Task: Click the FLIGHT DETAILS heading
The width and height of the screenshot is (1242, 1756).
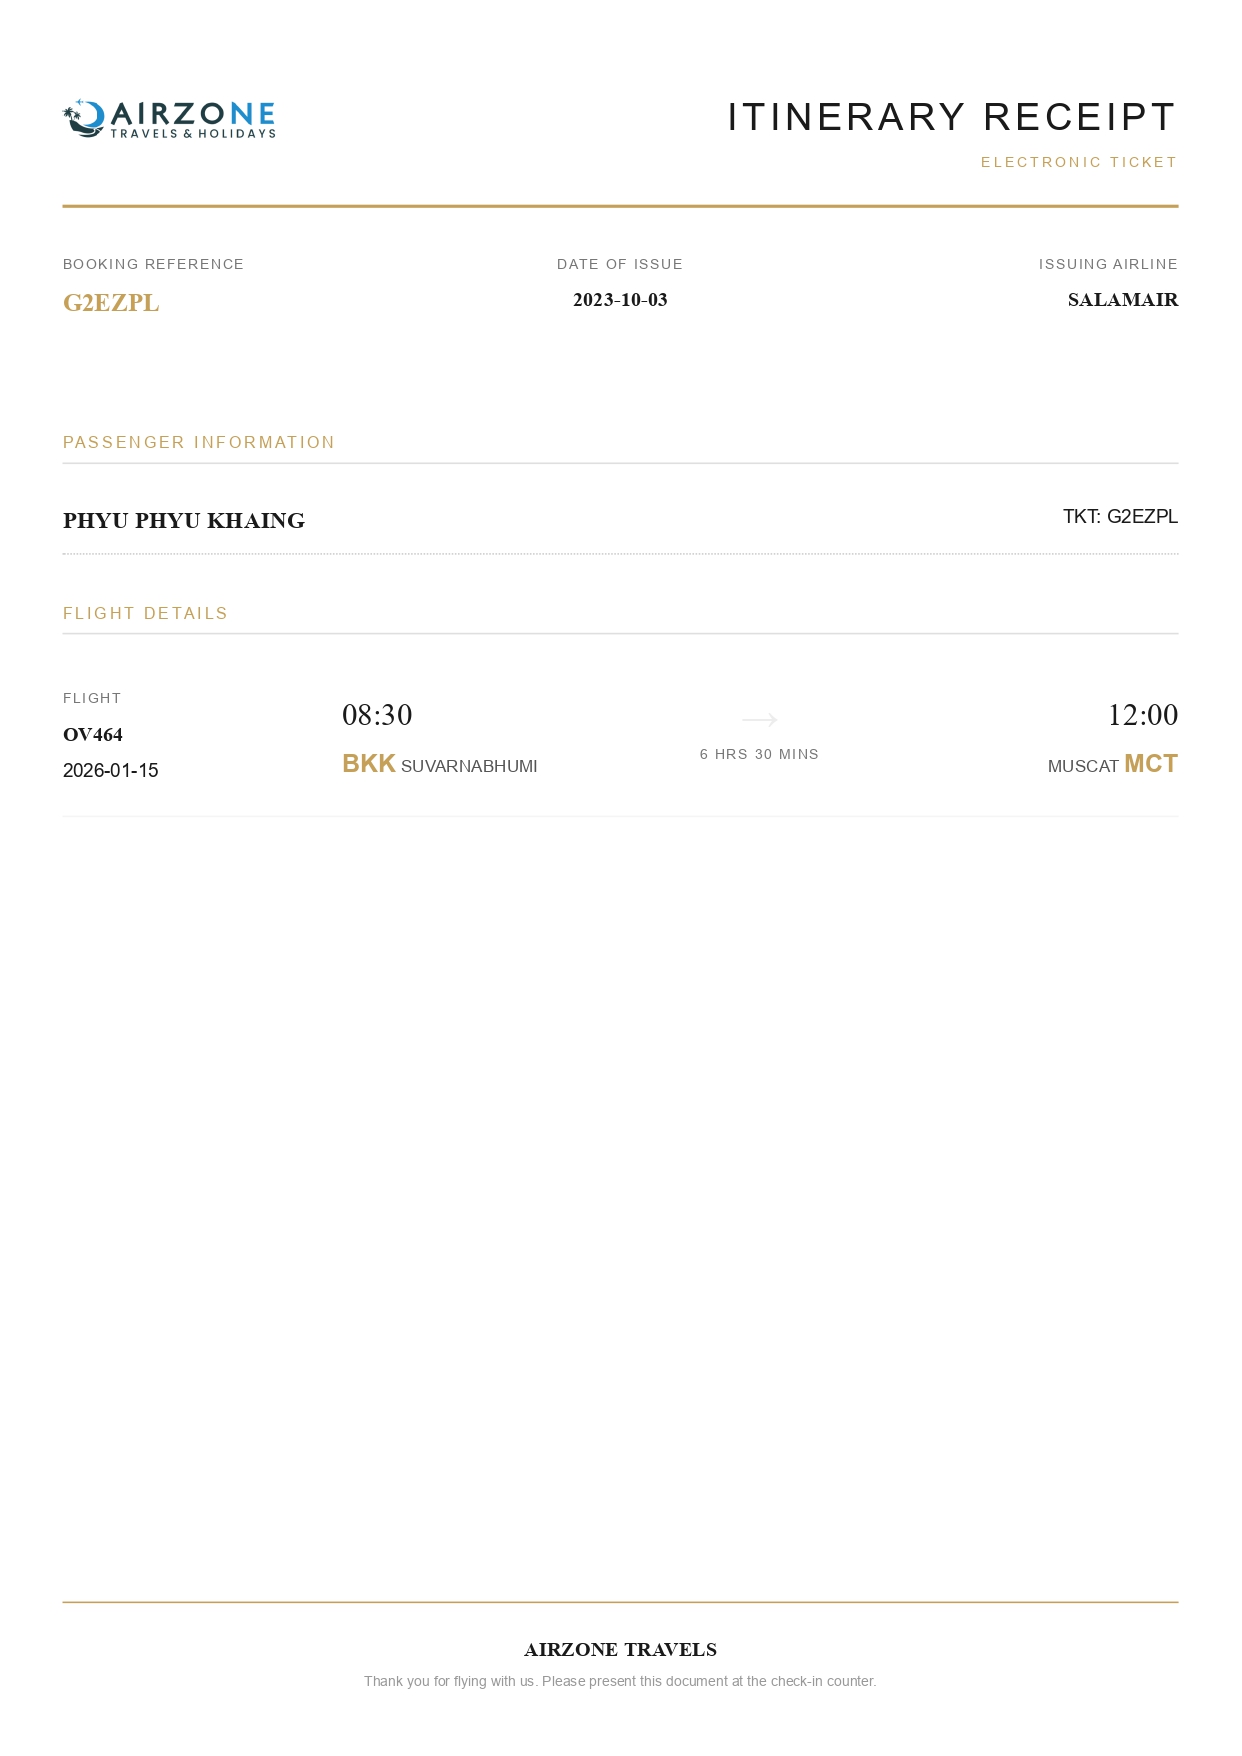Action: (146, 613)
